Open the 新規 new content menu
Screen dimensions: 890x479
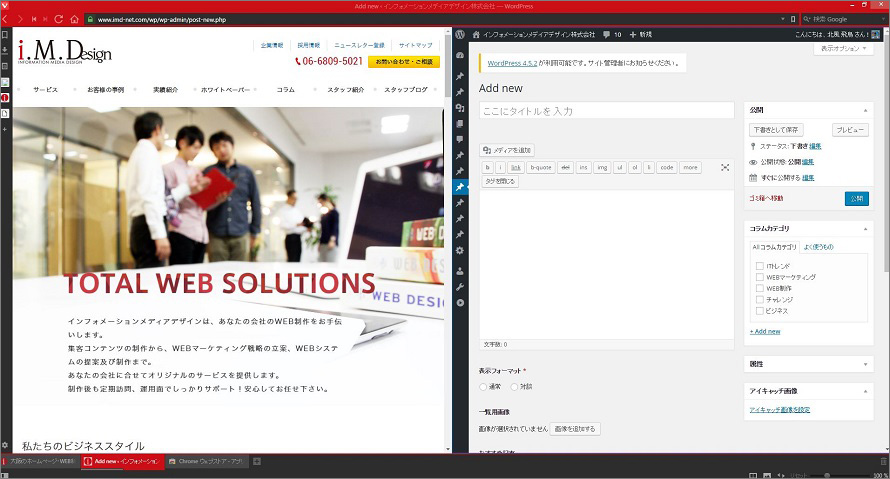(641, 35)
